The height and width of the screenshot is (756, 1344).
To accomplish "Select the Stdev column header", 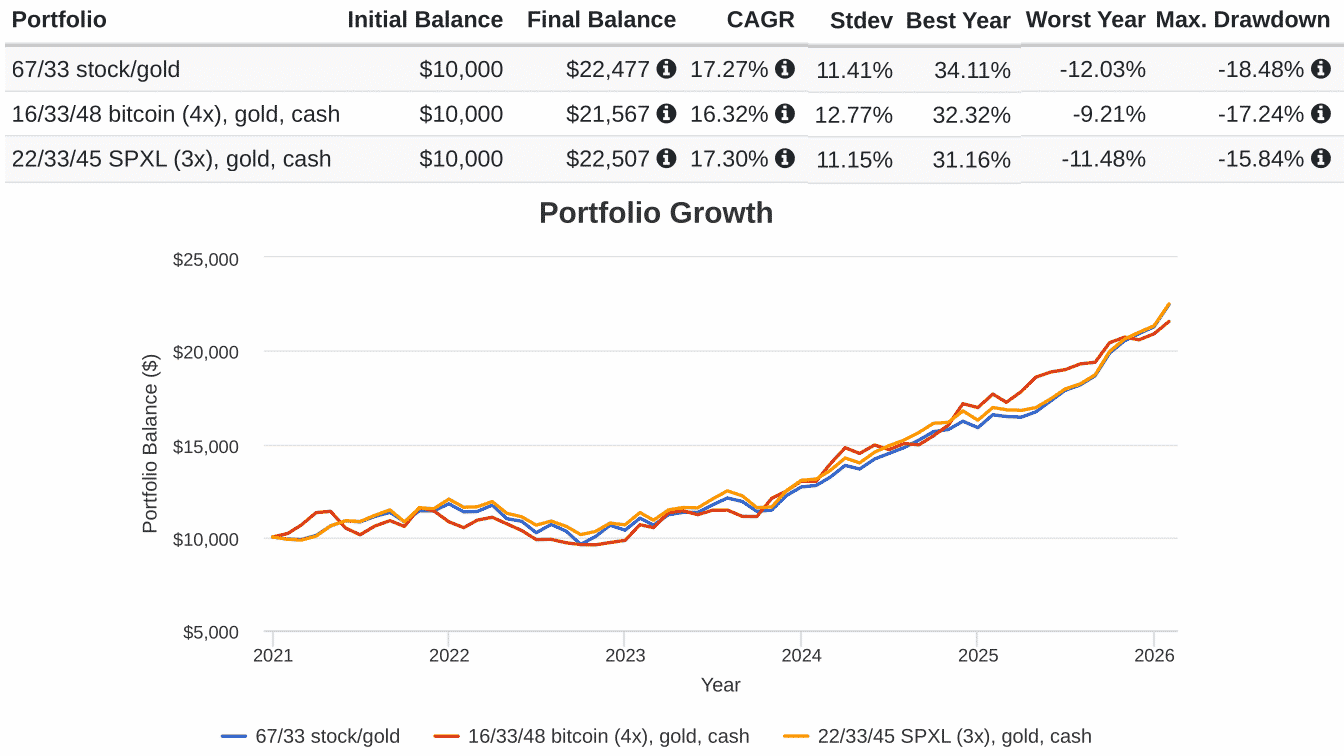I will tap(861, 21).
